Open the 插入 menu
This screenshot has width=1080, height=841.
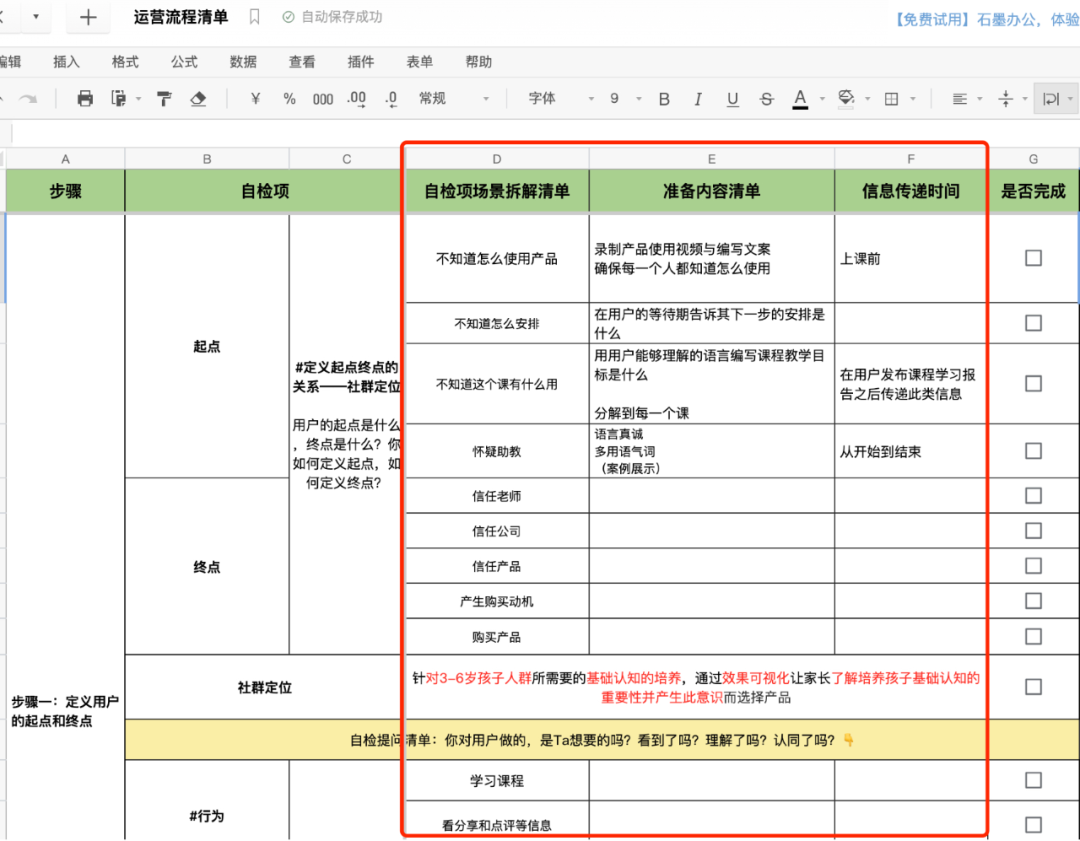66,62
